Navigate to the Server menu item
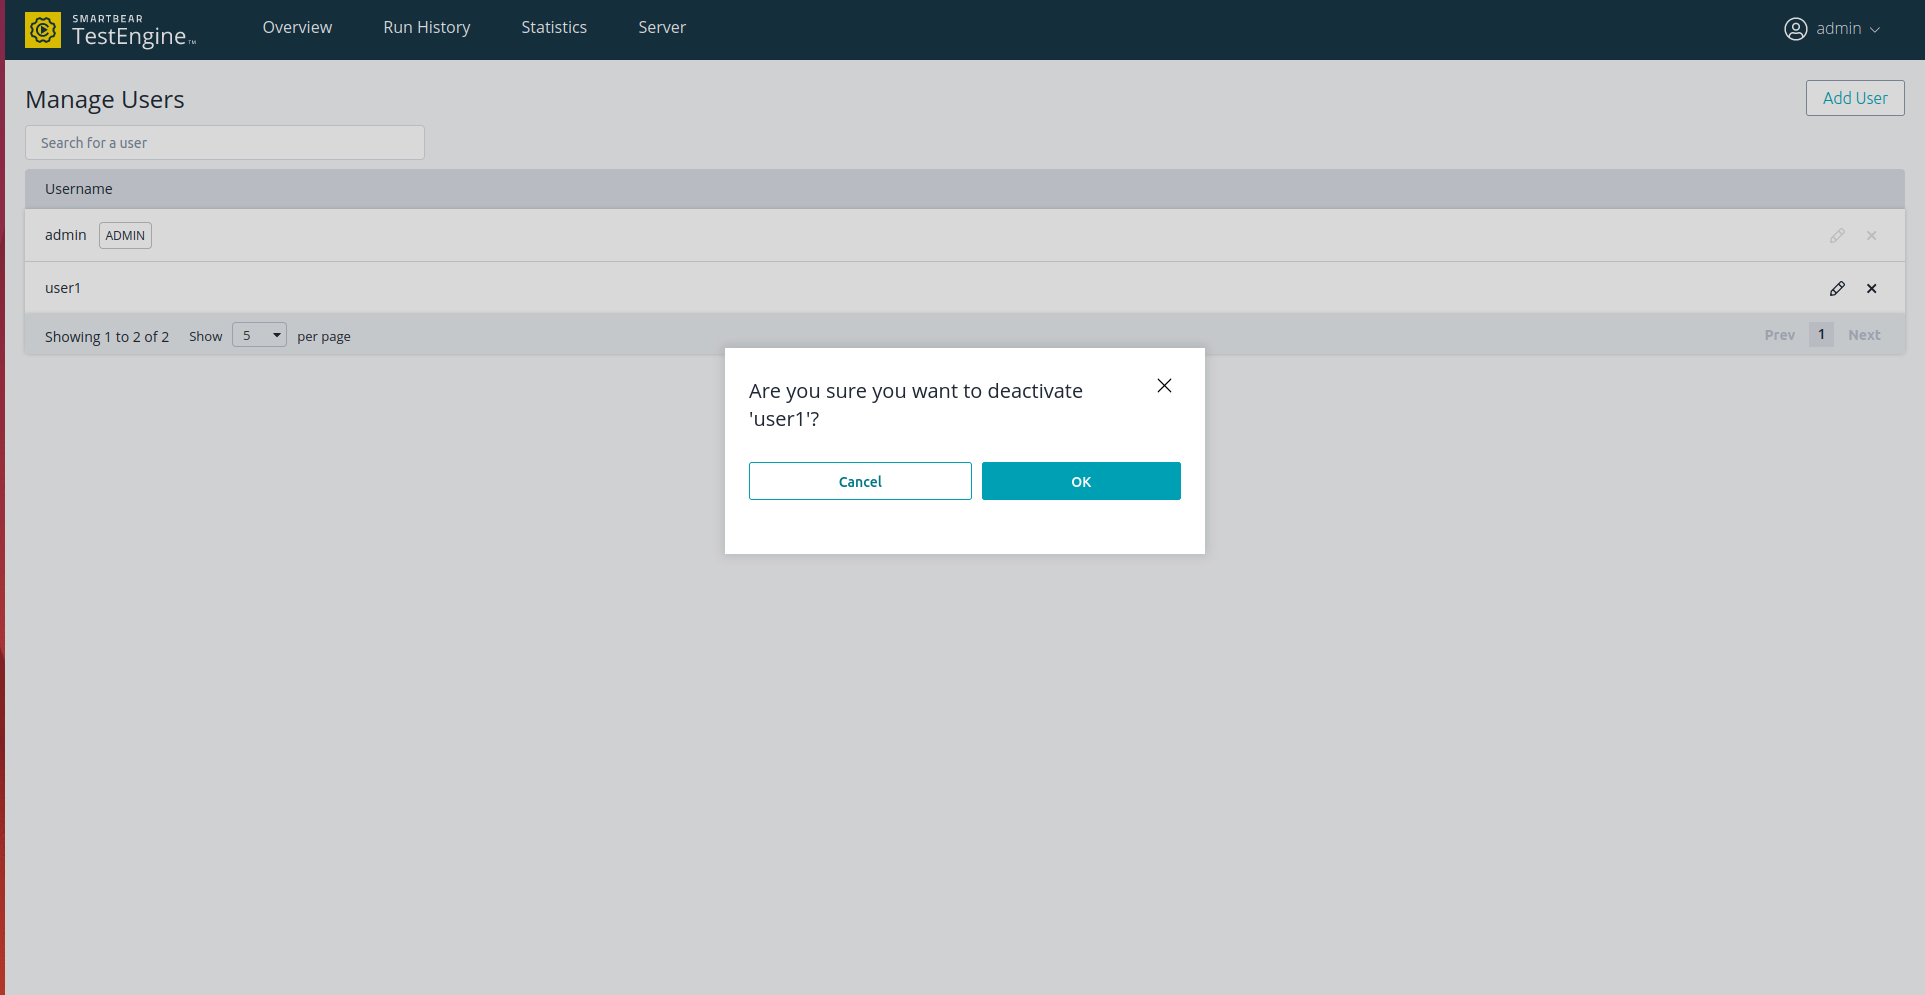This screenshot has width=1925, height=995. pos(662,28)
